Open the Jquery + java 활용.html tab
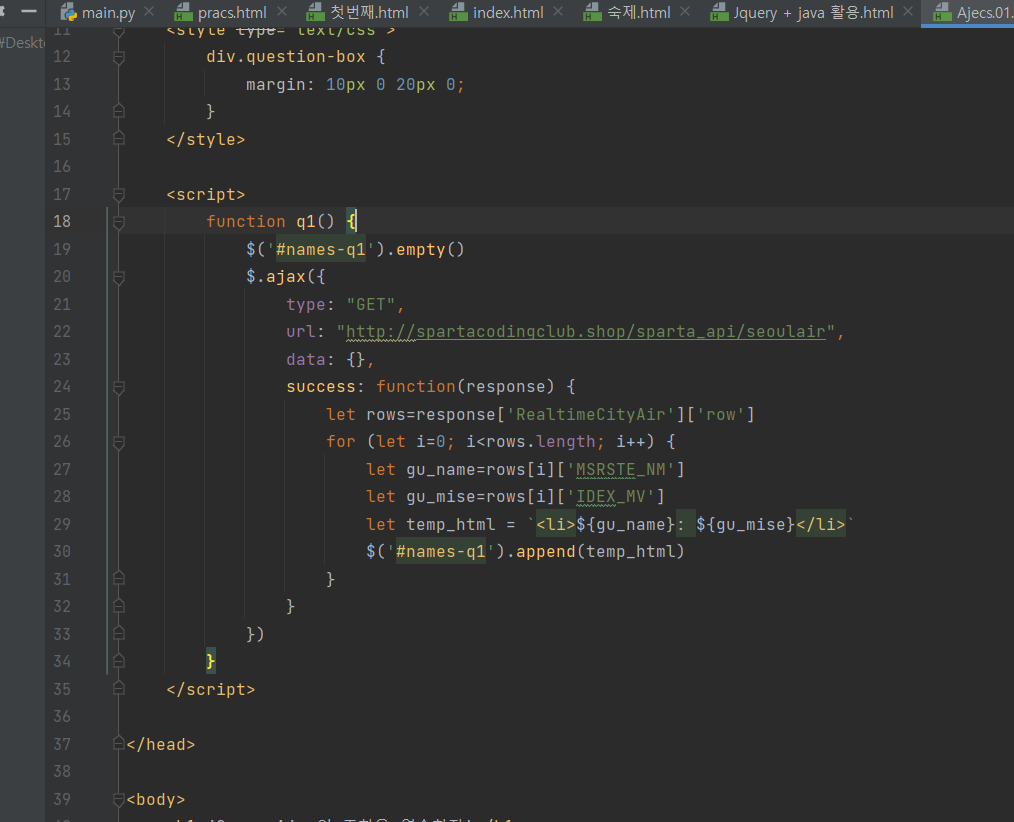The width and height of the screenshot is (1014, 822). [813, 12]
